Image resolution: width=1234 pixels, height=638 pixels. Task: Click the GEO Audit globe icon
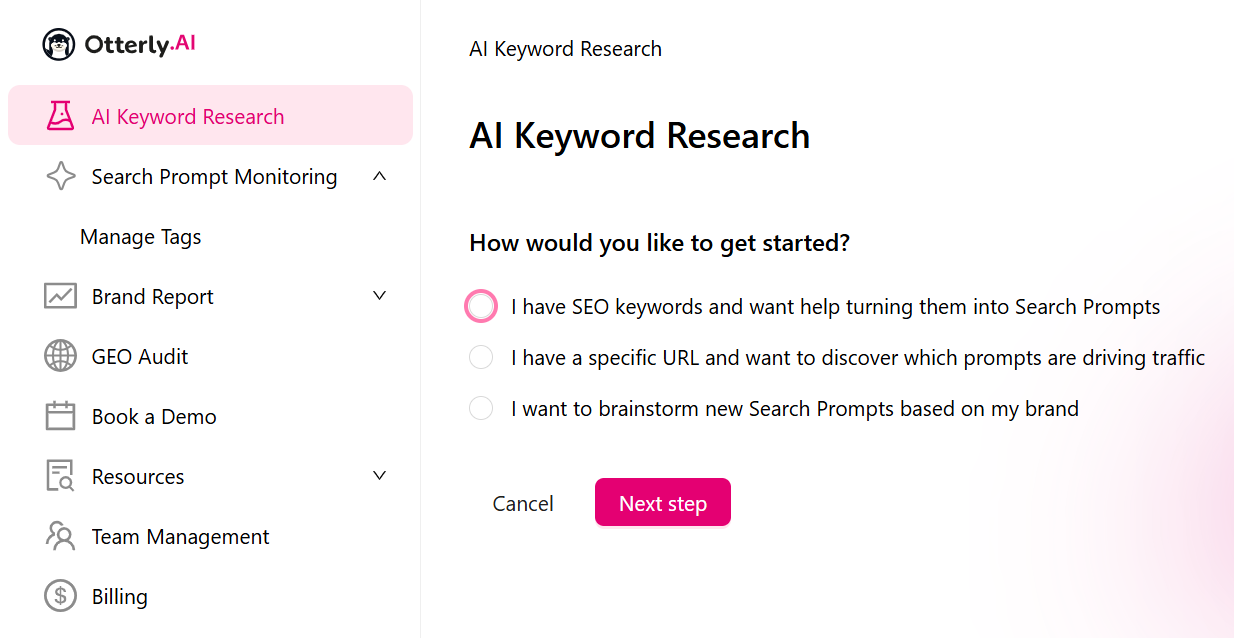tap(60, 357)
